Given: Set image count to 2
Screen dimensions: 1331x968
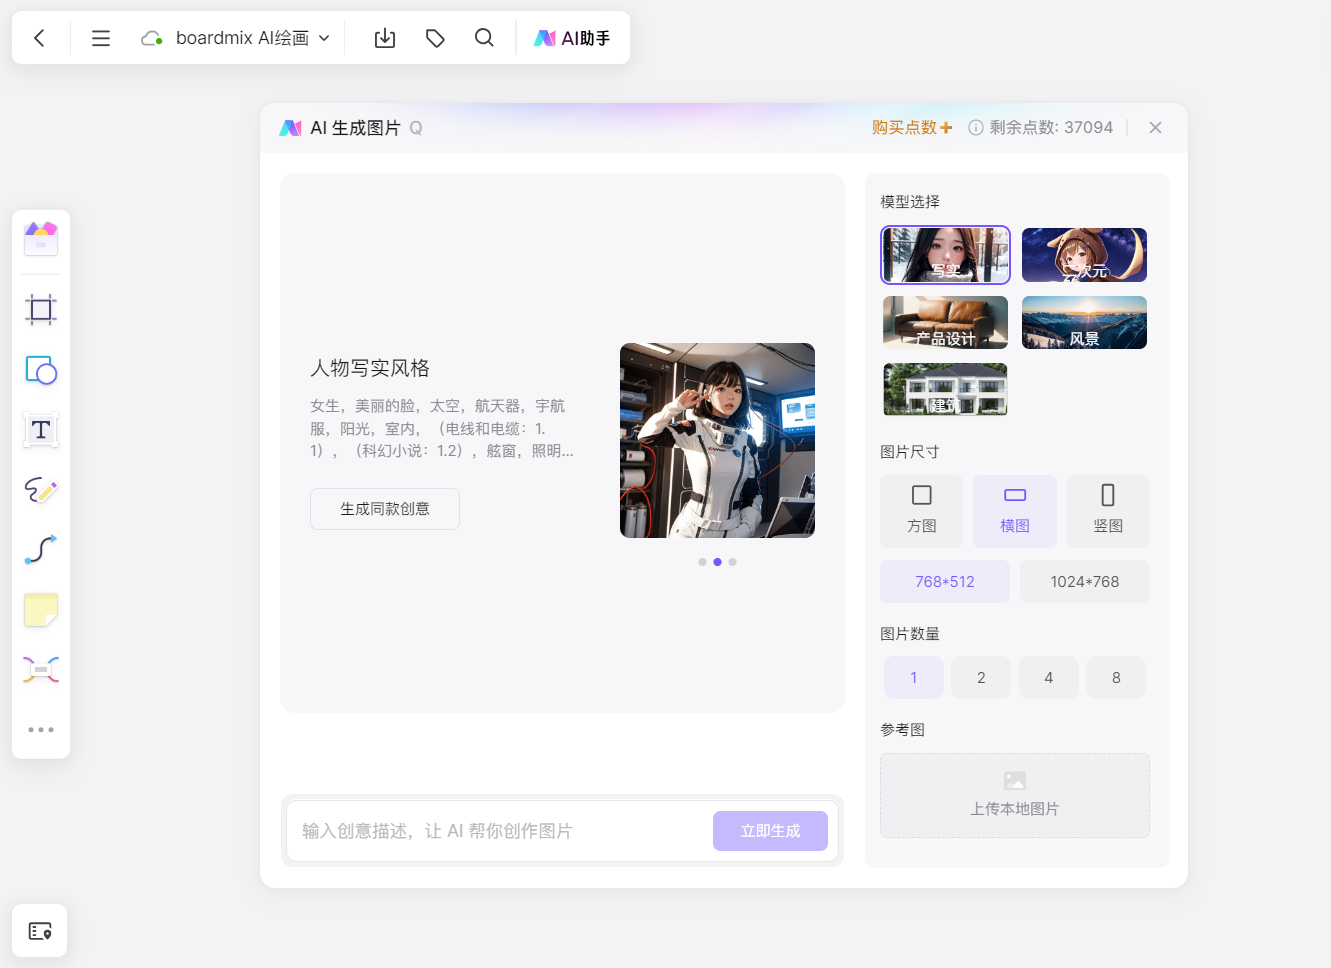Looking at the screenshot, I should click(981, 678).
